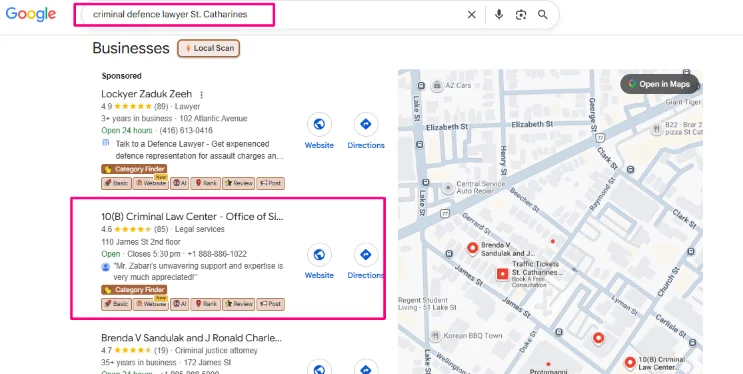Click the Sponsored label
Screen dimensions: 743x374
(x=121, y=76)
